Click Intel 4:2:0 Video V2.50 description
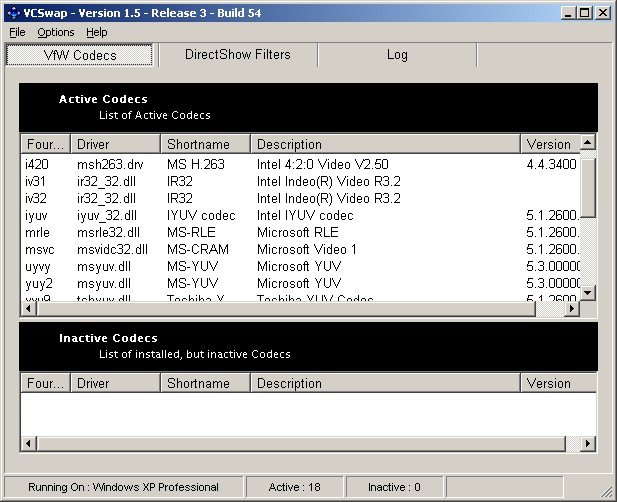This screenshot has height=502, width=617. (323, 164)
